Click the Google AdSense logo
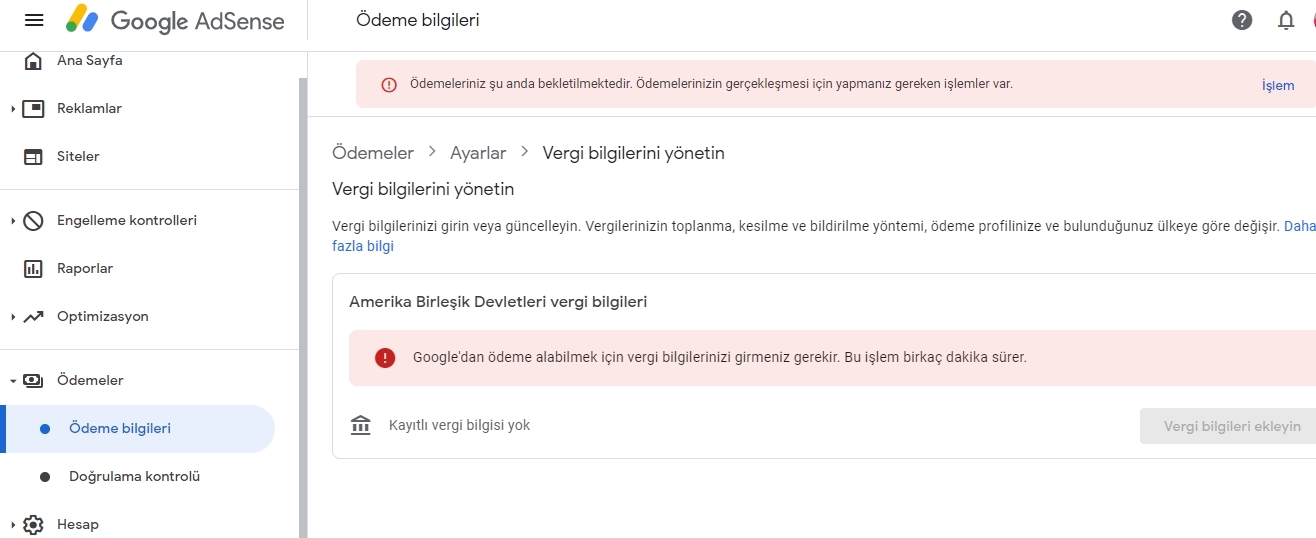Viewport: 1316px width, 538px height. 175,20
